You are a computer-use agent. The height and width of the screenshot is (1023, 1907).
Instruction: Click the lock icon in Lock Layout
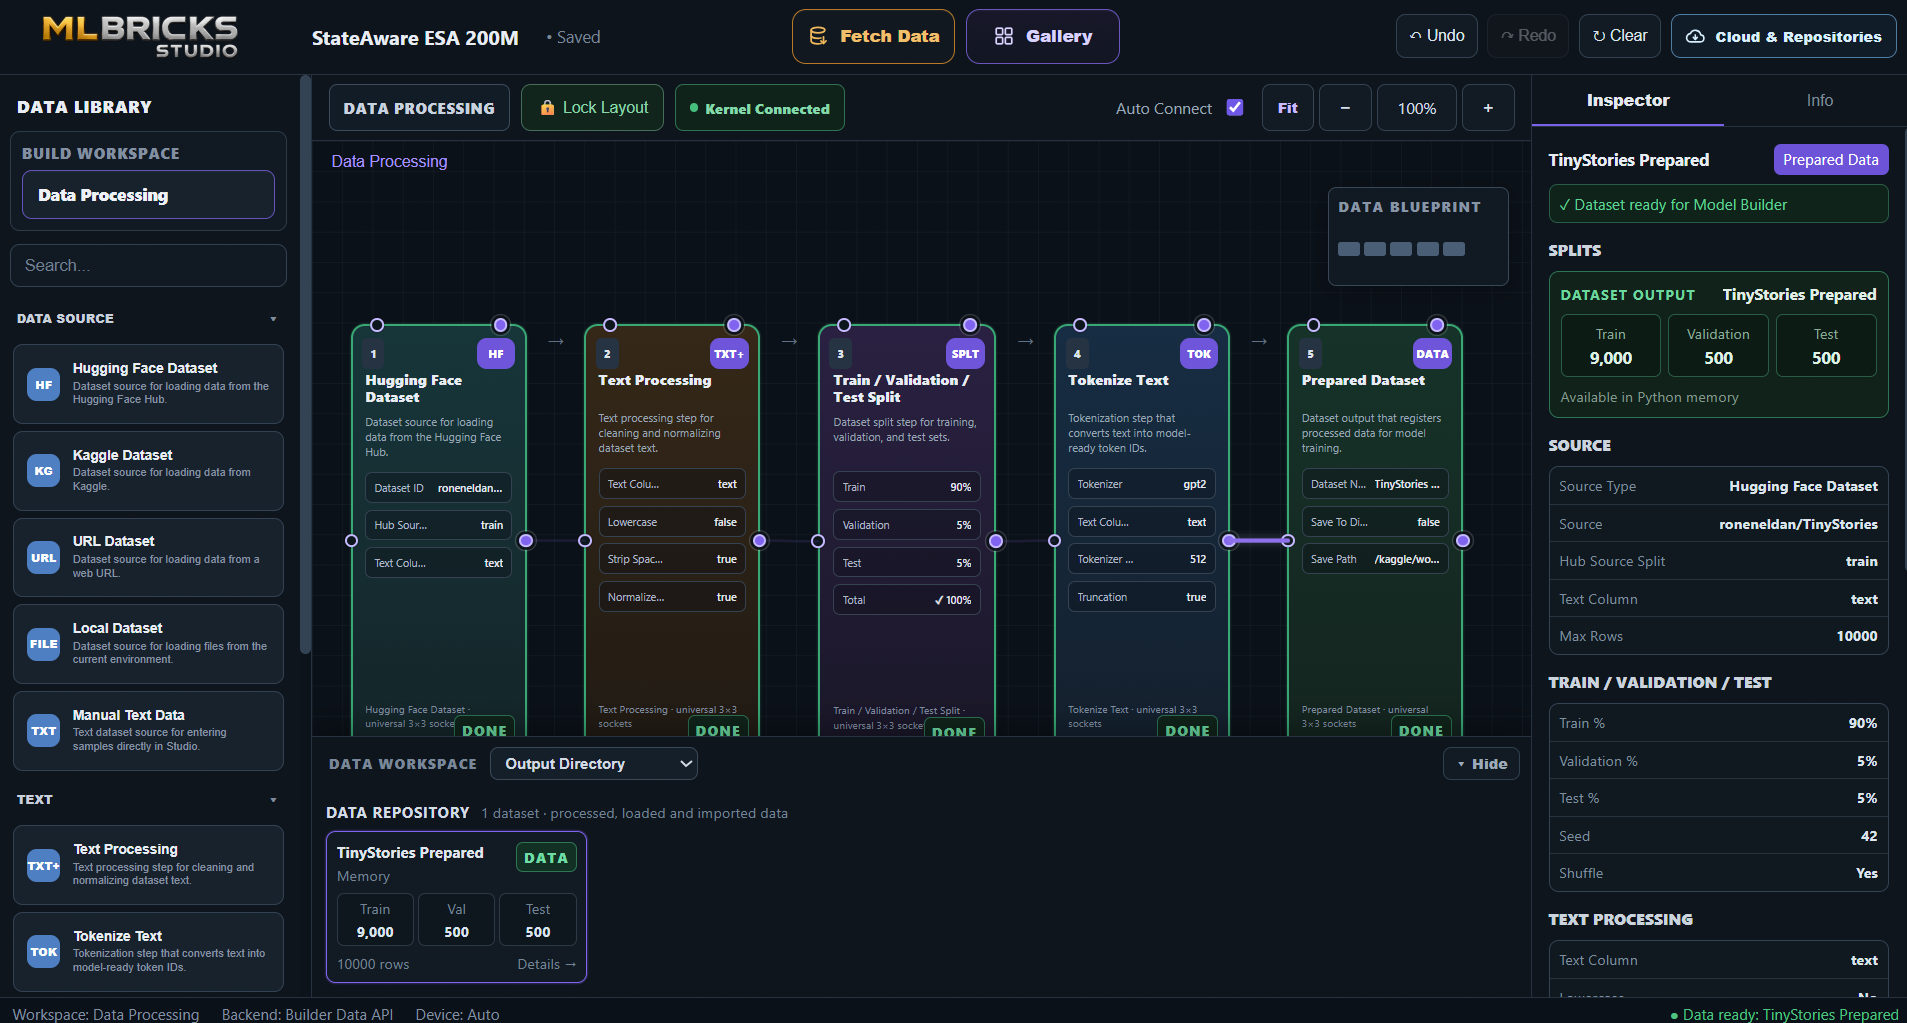(x=547, y=108)
